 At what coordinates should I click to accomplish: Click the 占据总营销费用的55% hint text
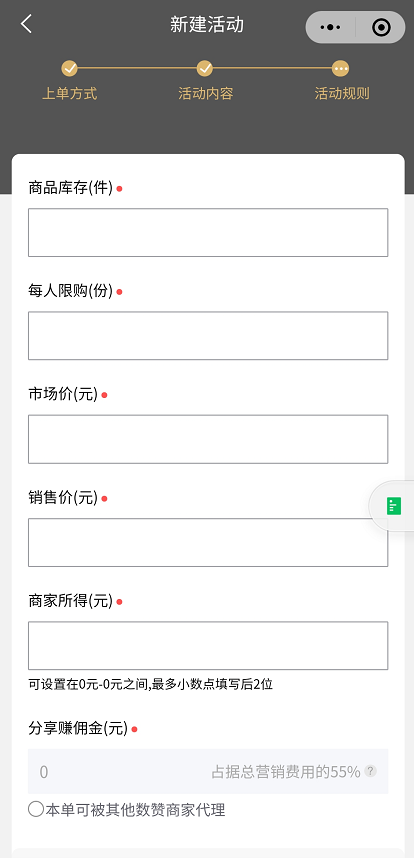coord(286,772)
